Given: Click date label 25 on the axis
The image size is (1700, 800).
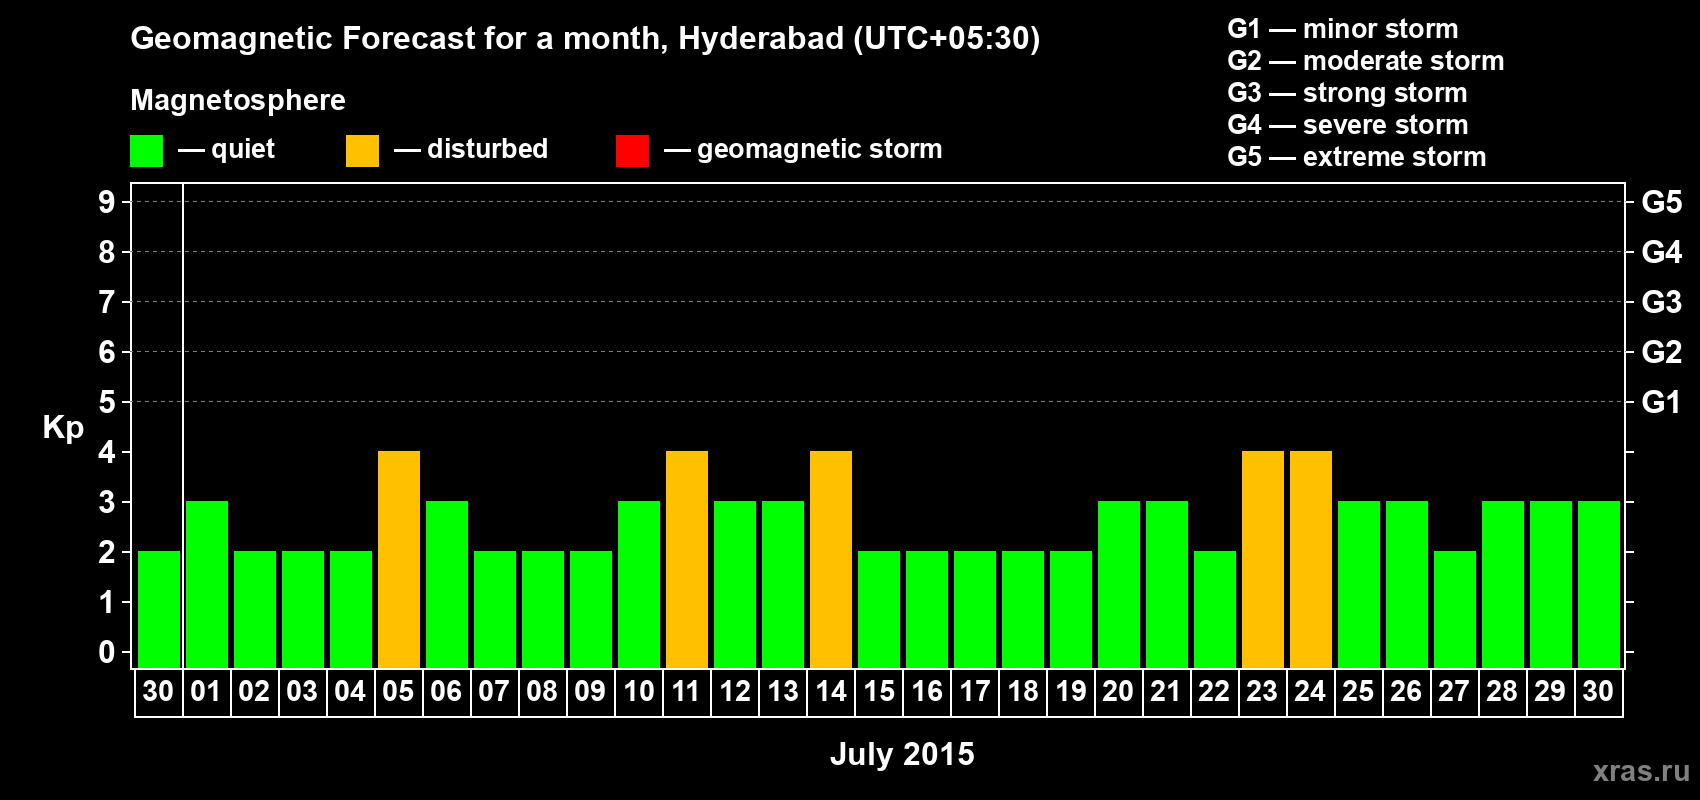Looking at the screenshot, I should pos(1358,692).
